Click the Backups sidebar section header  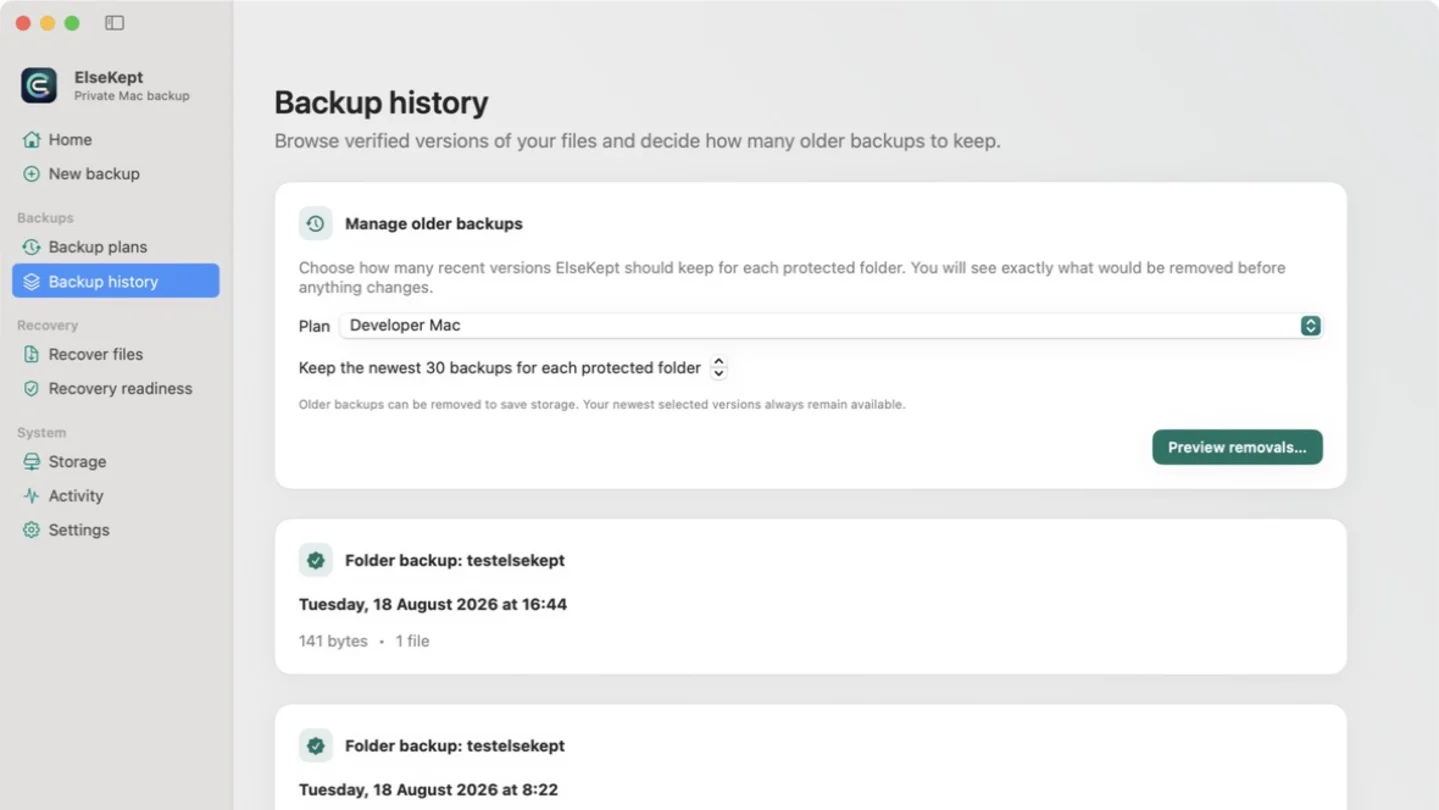point(45,218)
